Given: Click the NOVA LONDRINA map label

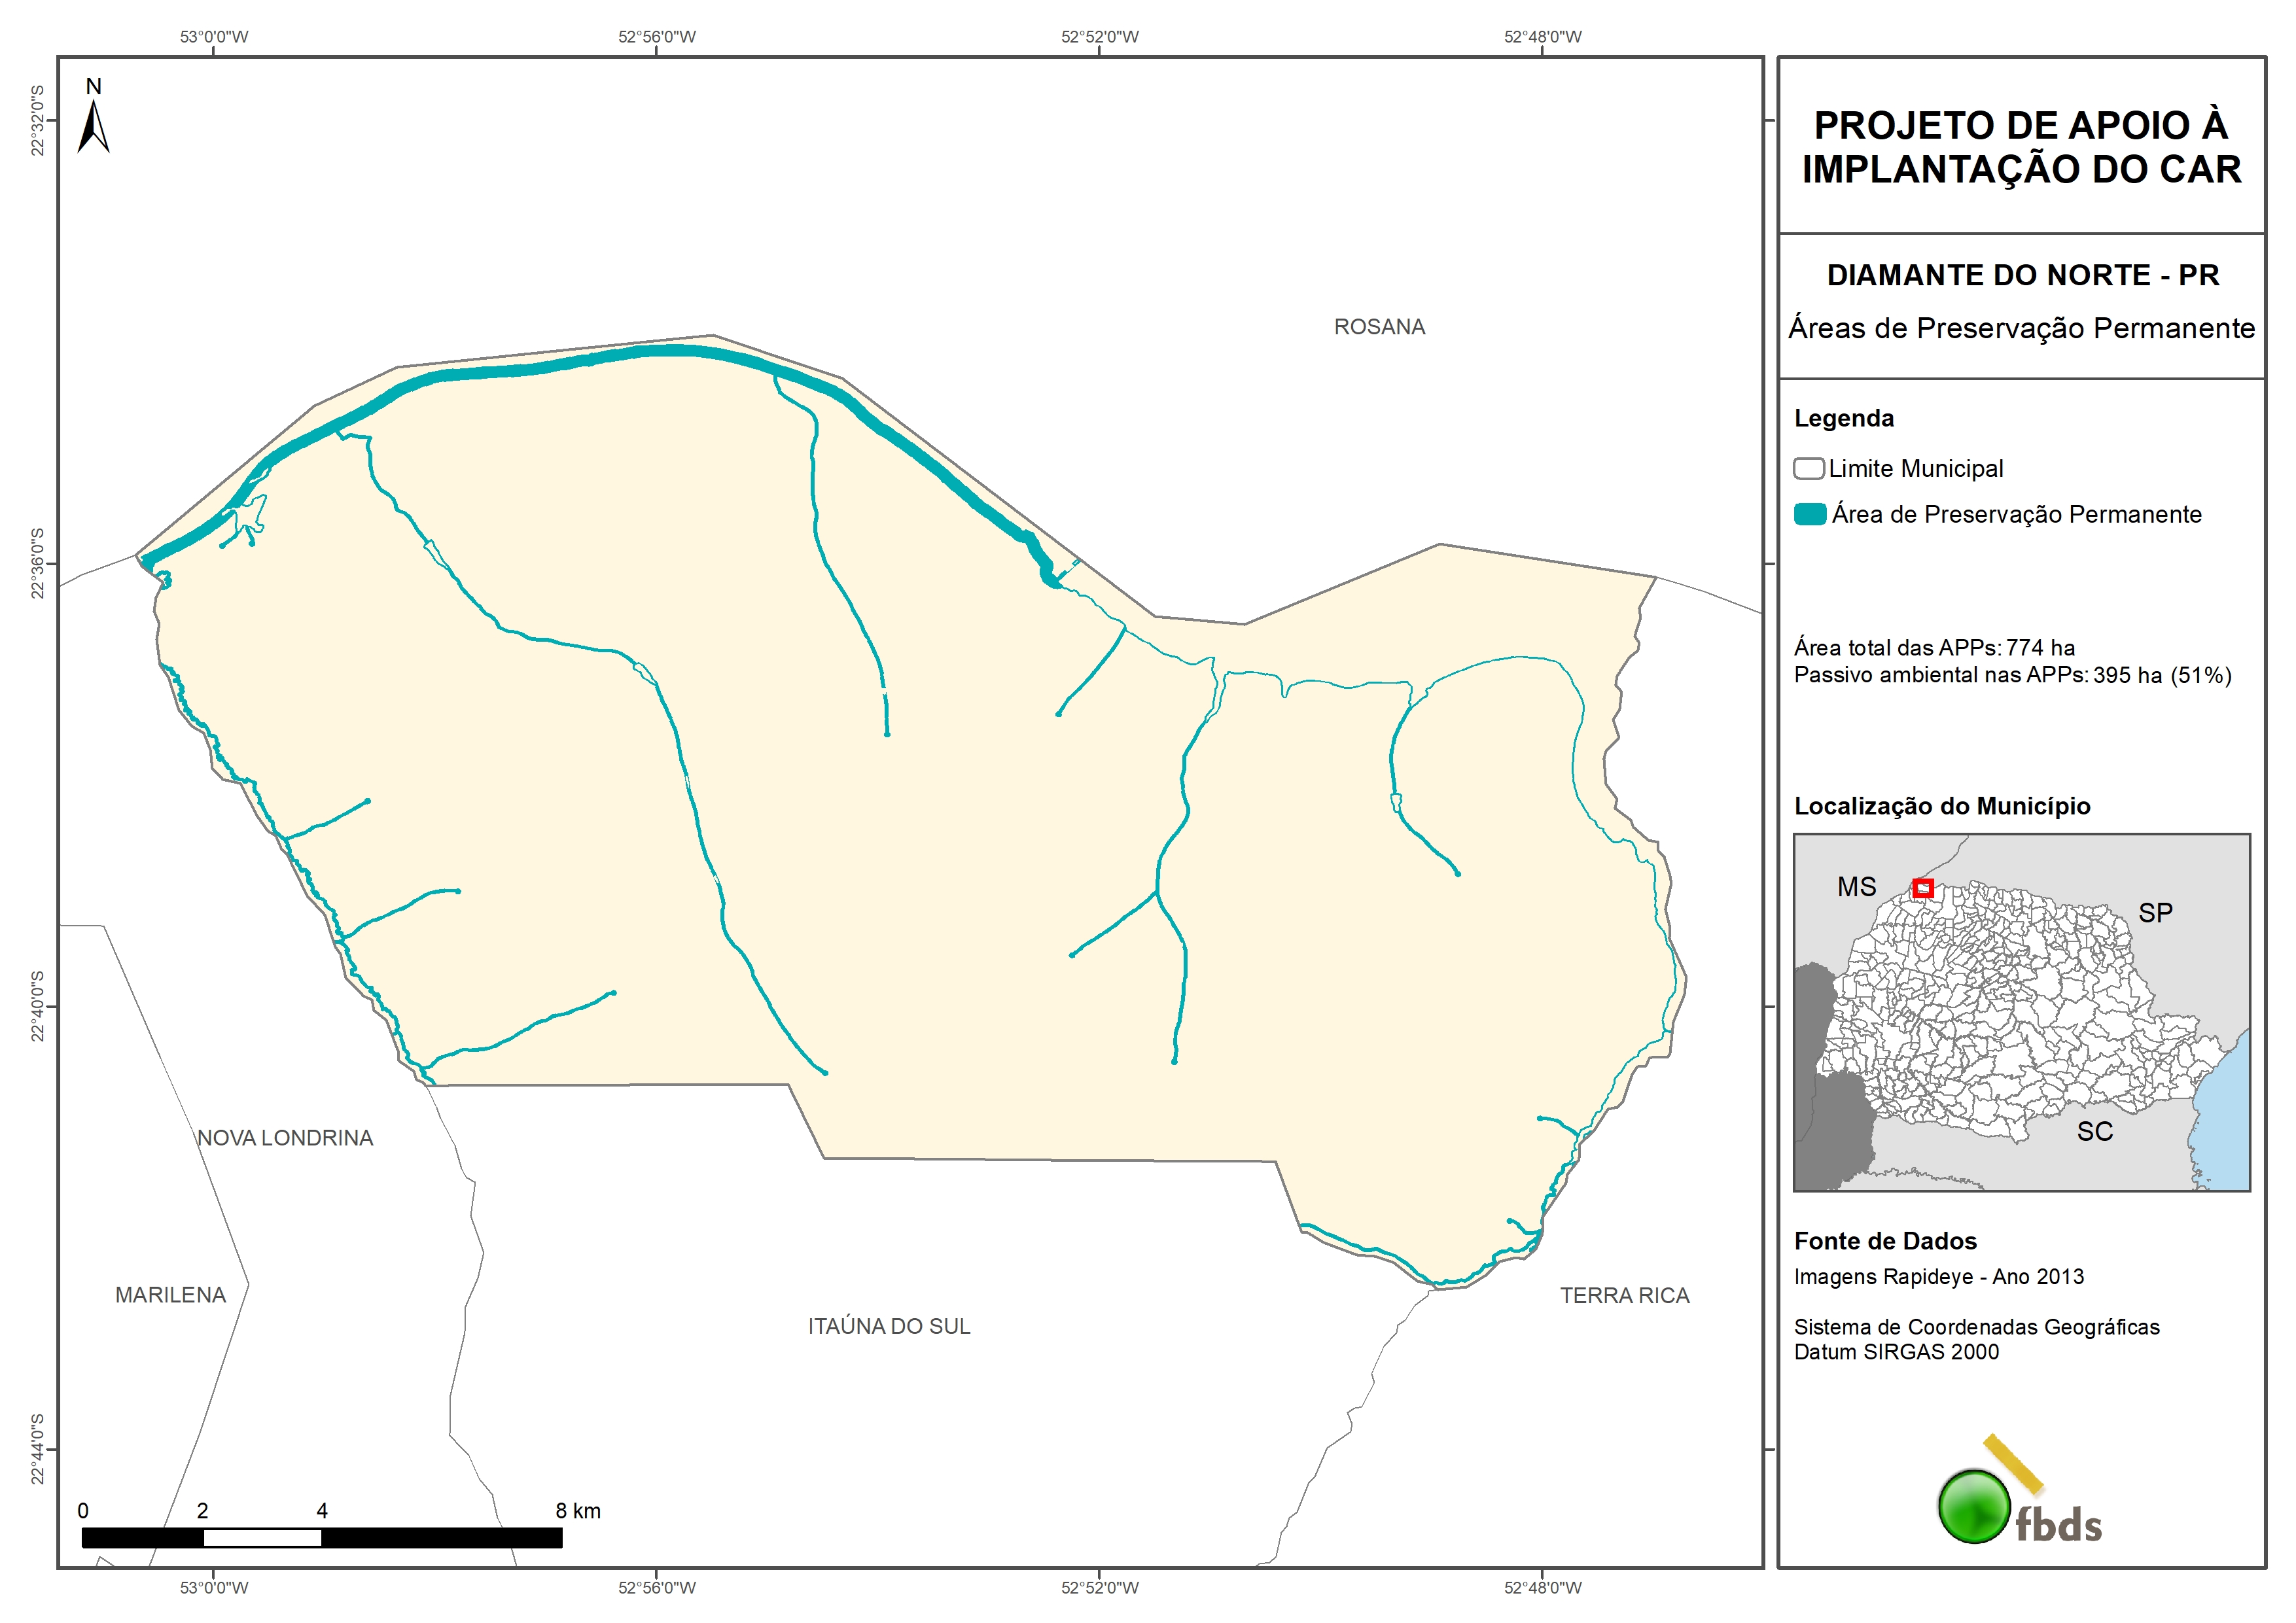Looking at the screenshot, I should [x=285, y=1138].
